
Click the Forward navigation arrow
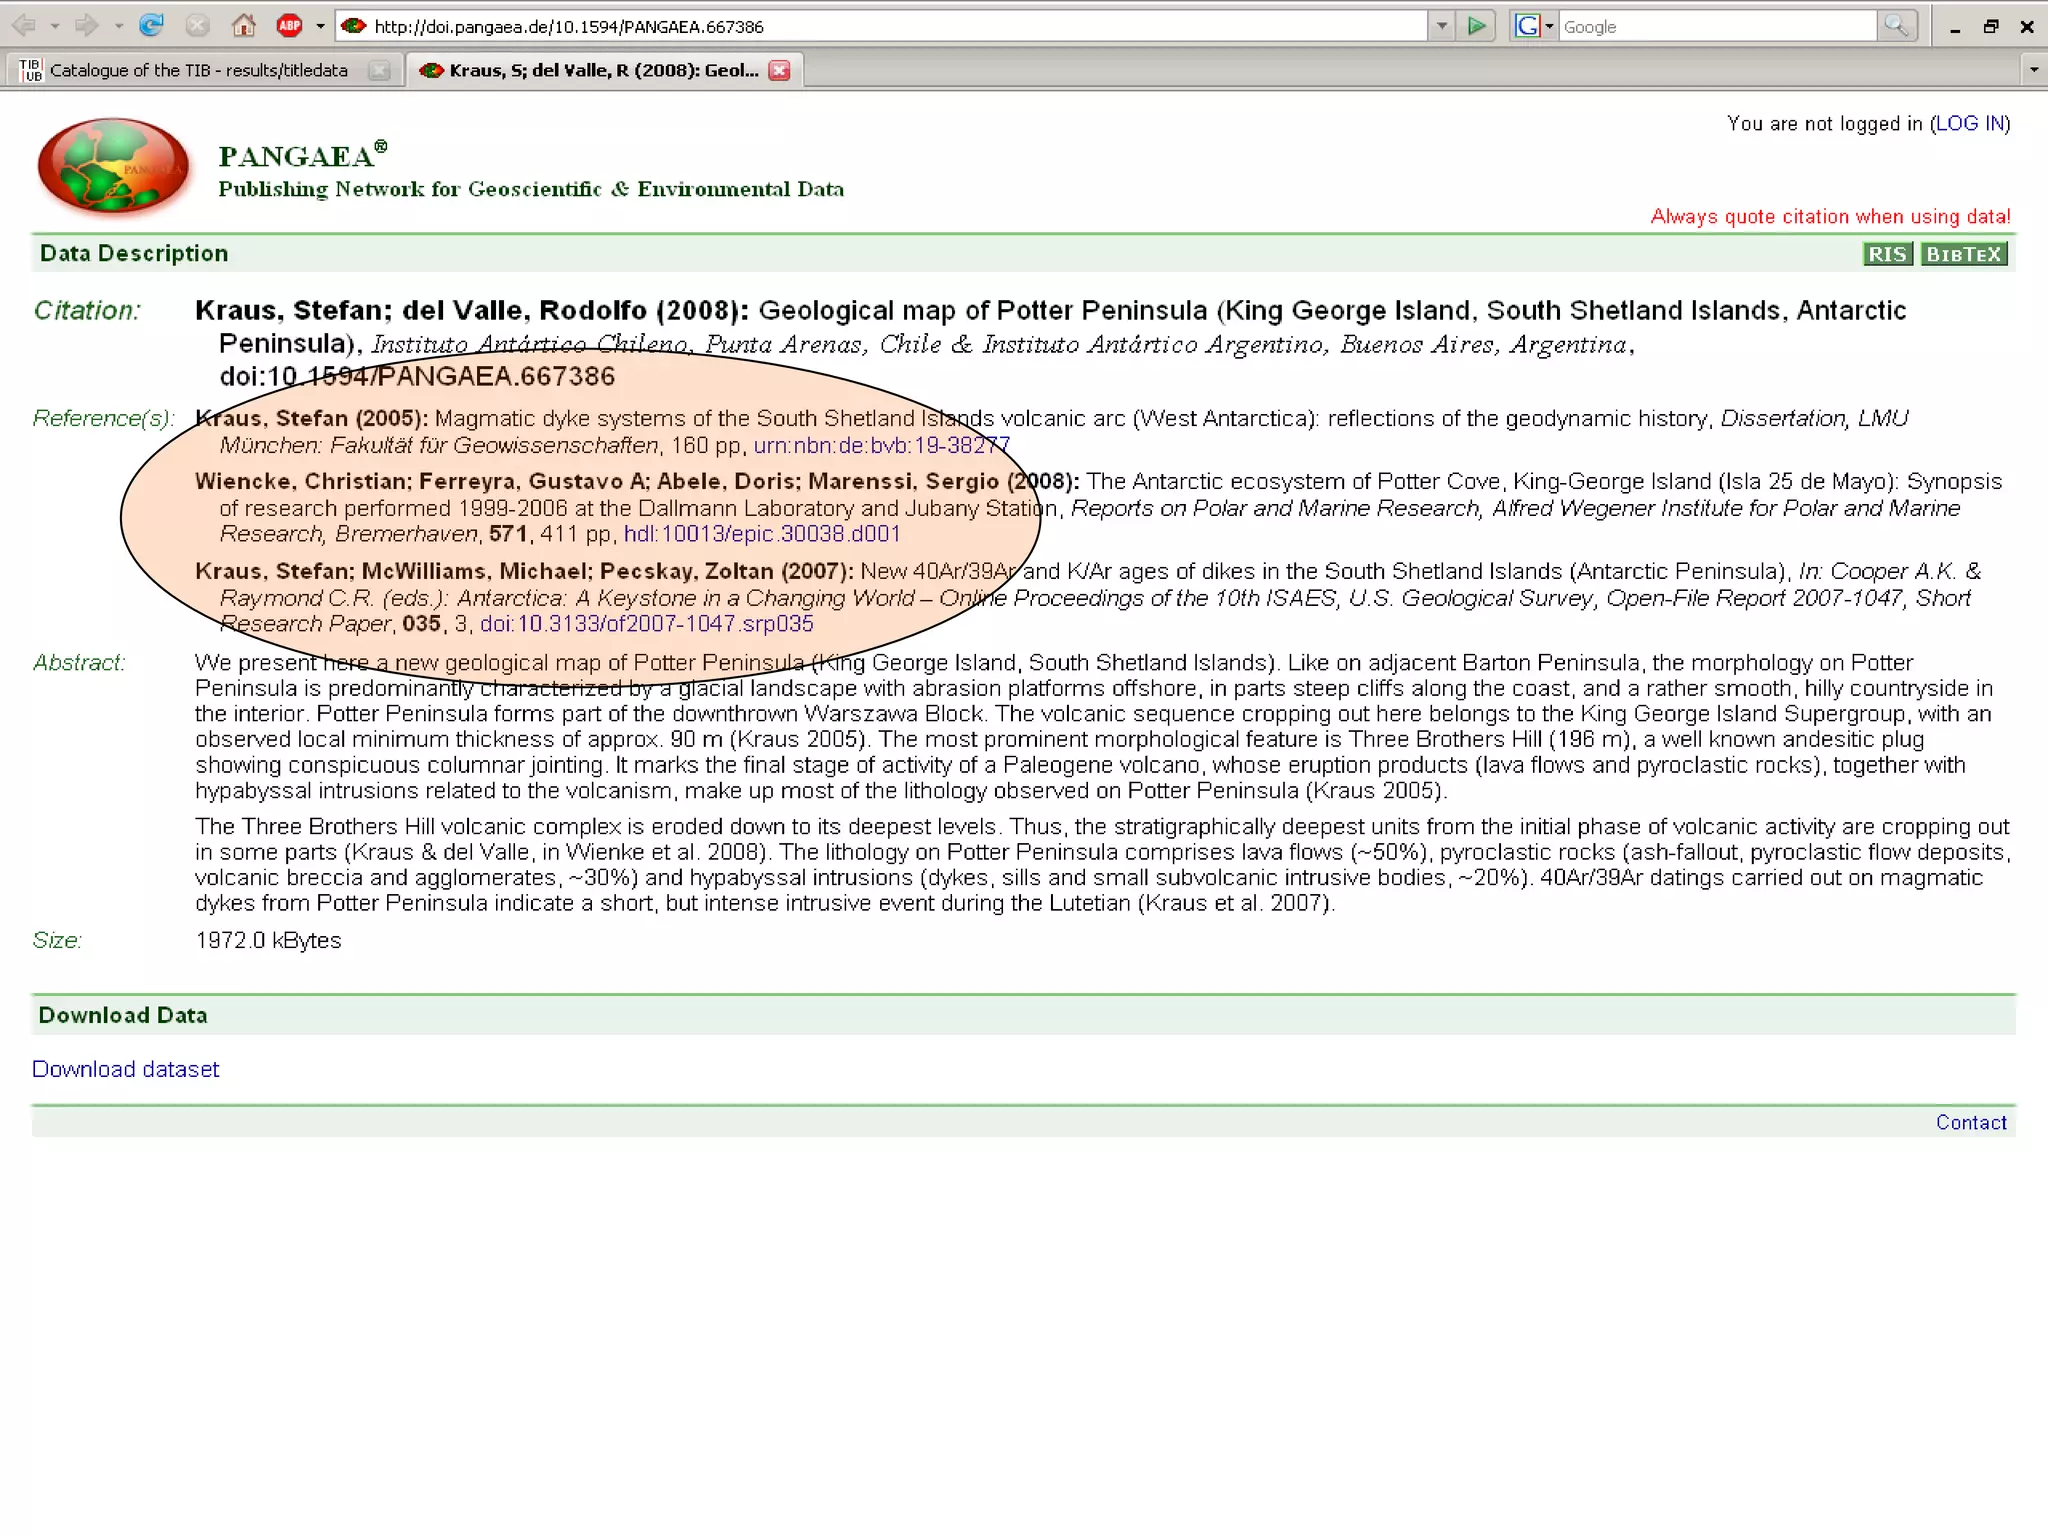[x=87, y=26]
